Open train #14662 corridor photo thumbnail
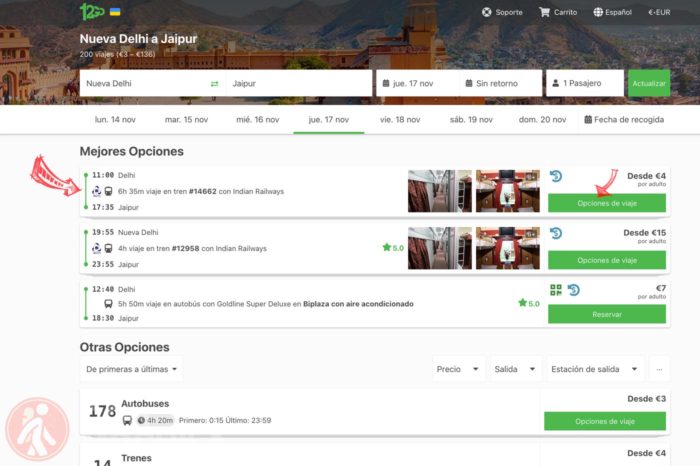 tap(440, 191)
